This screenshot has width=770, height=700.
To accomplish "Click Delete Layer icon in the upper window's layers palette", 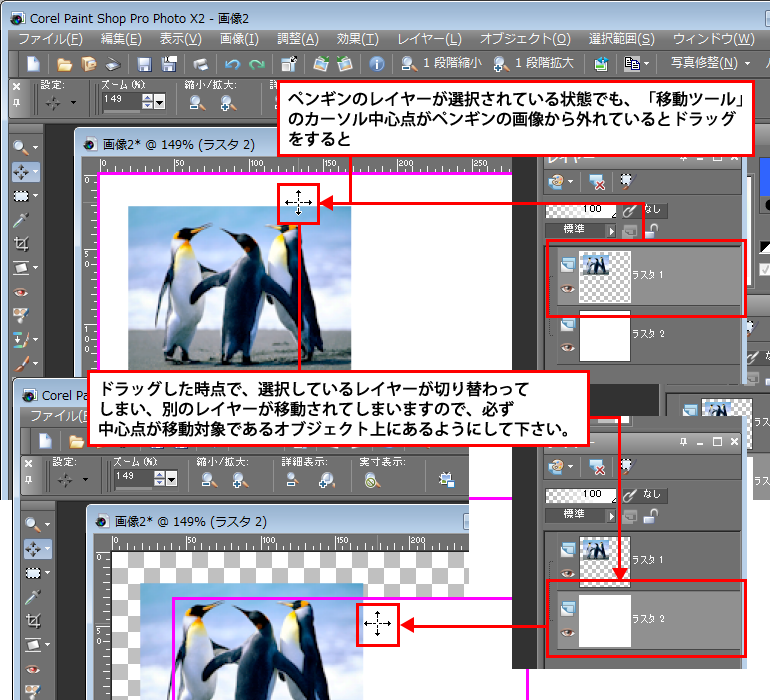I will pos(597,182).
